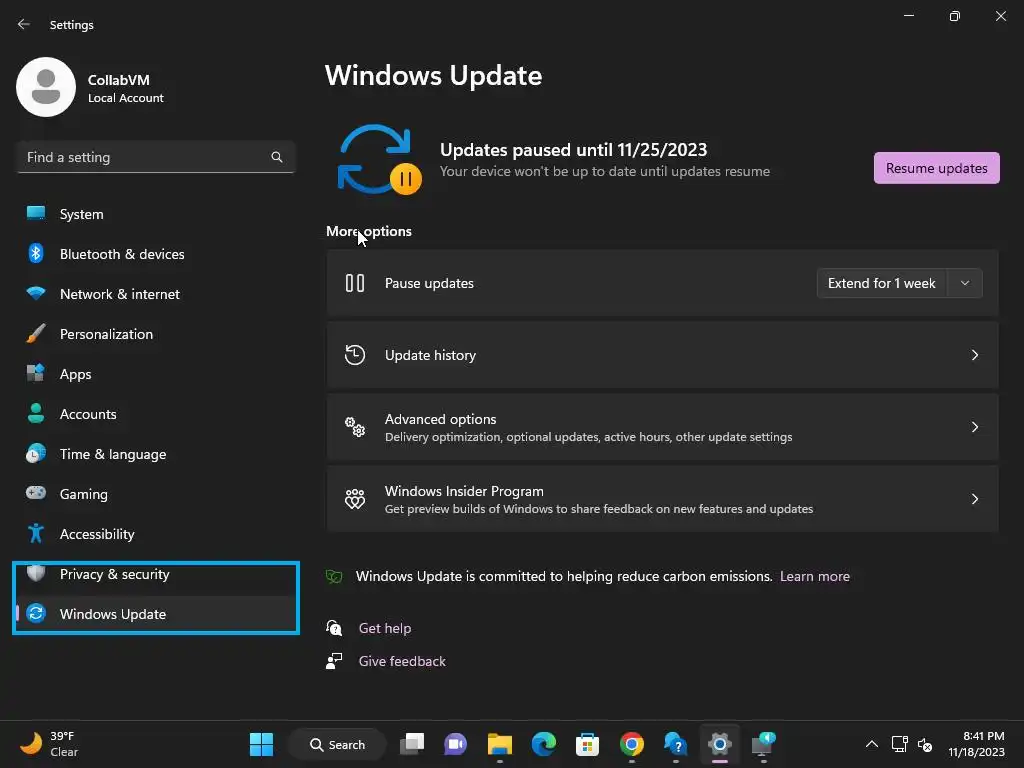Screen dimensions: 1024x768
Task: Open the Get help link
Action: [x=385, y=628]
